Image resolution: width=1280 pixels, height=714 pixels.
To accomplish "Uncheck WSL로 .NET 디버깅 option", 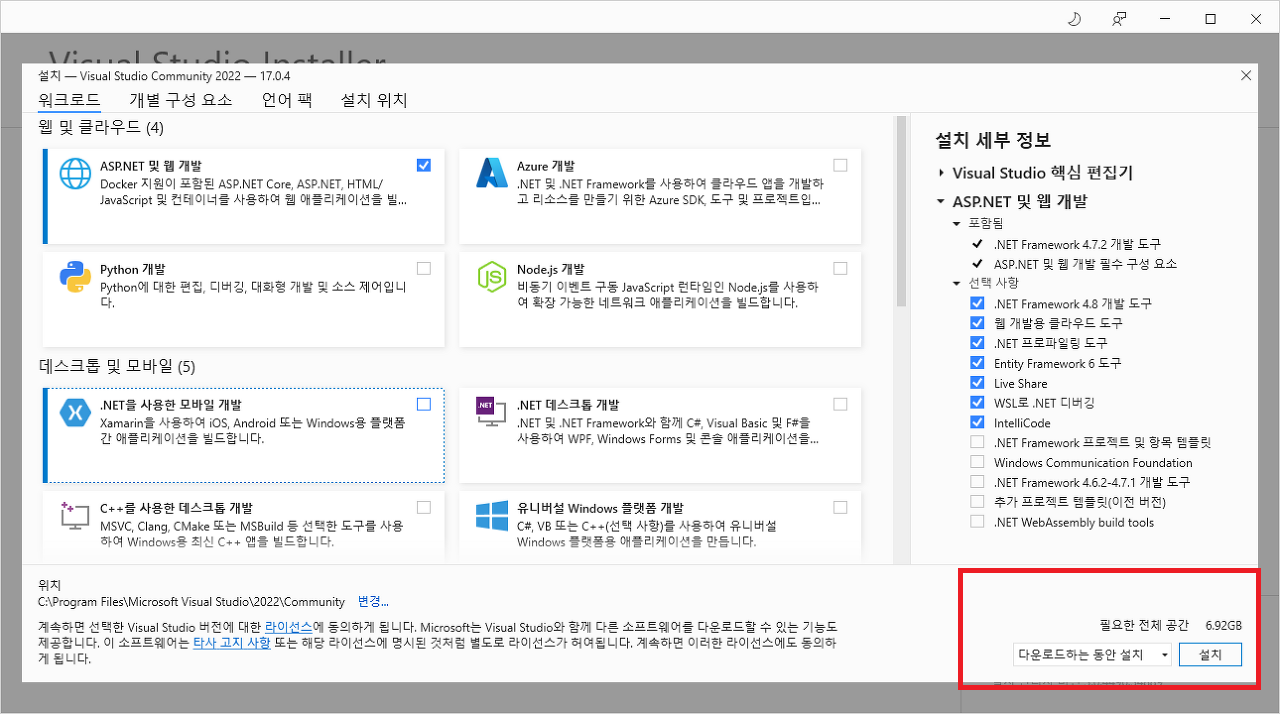I will pyautogui.click(x=977, y=403).
